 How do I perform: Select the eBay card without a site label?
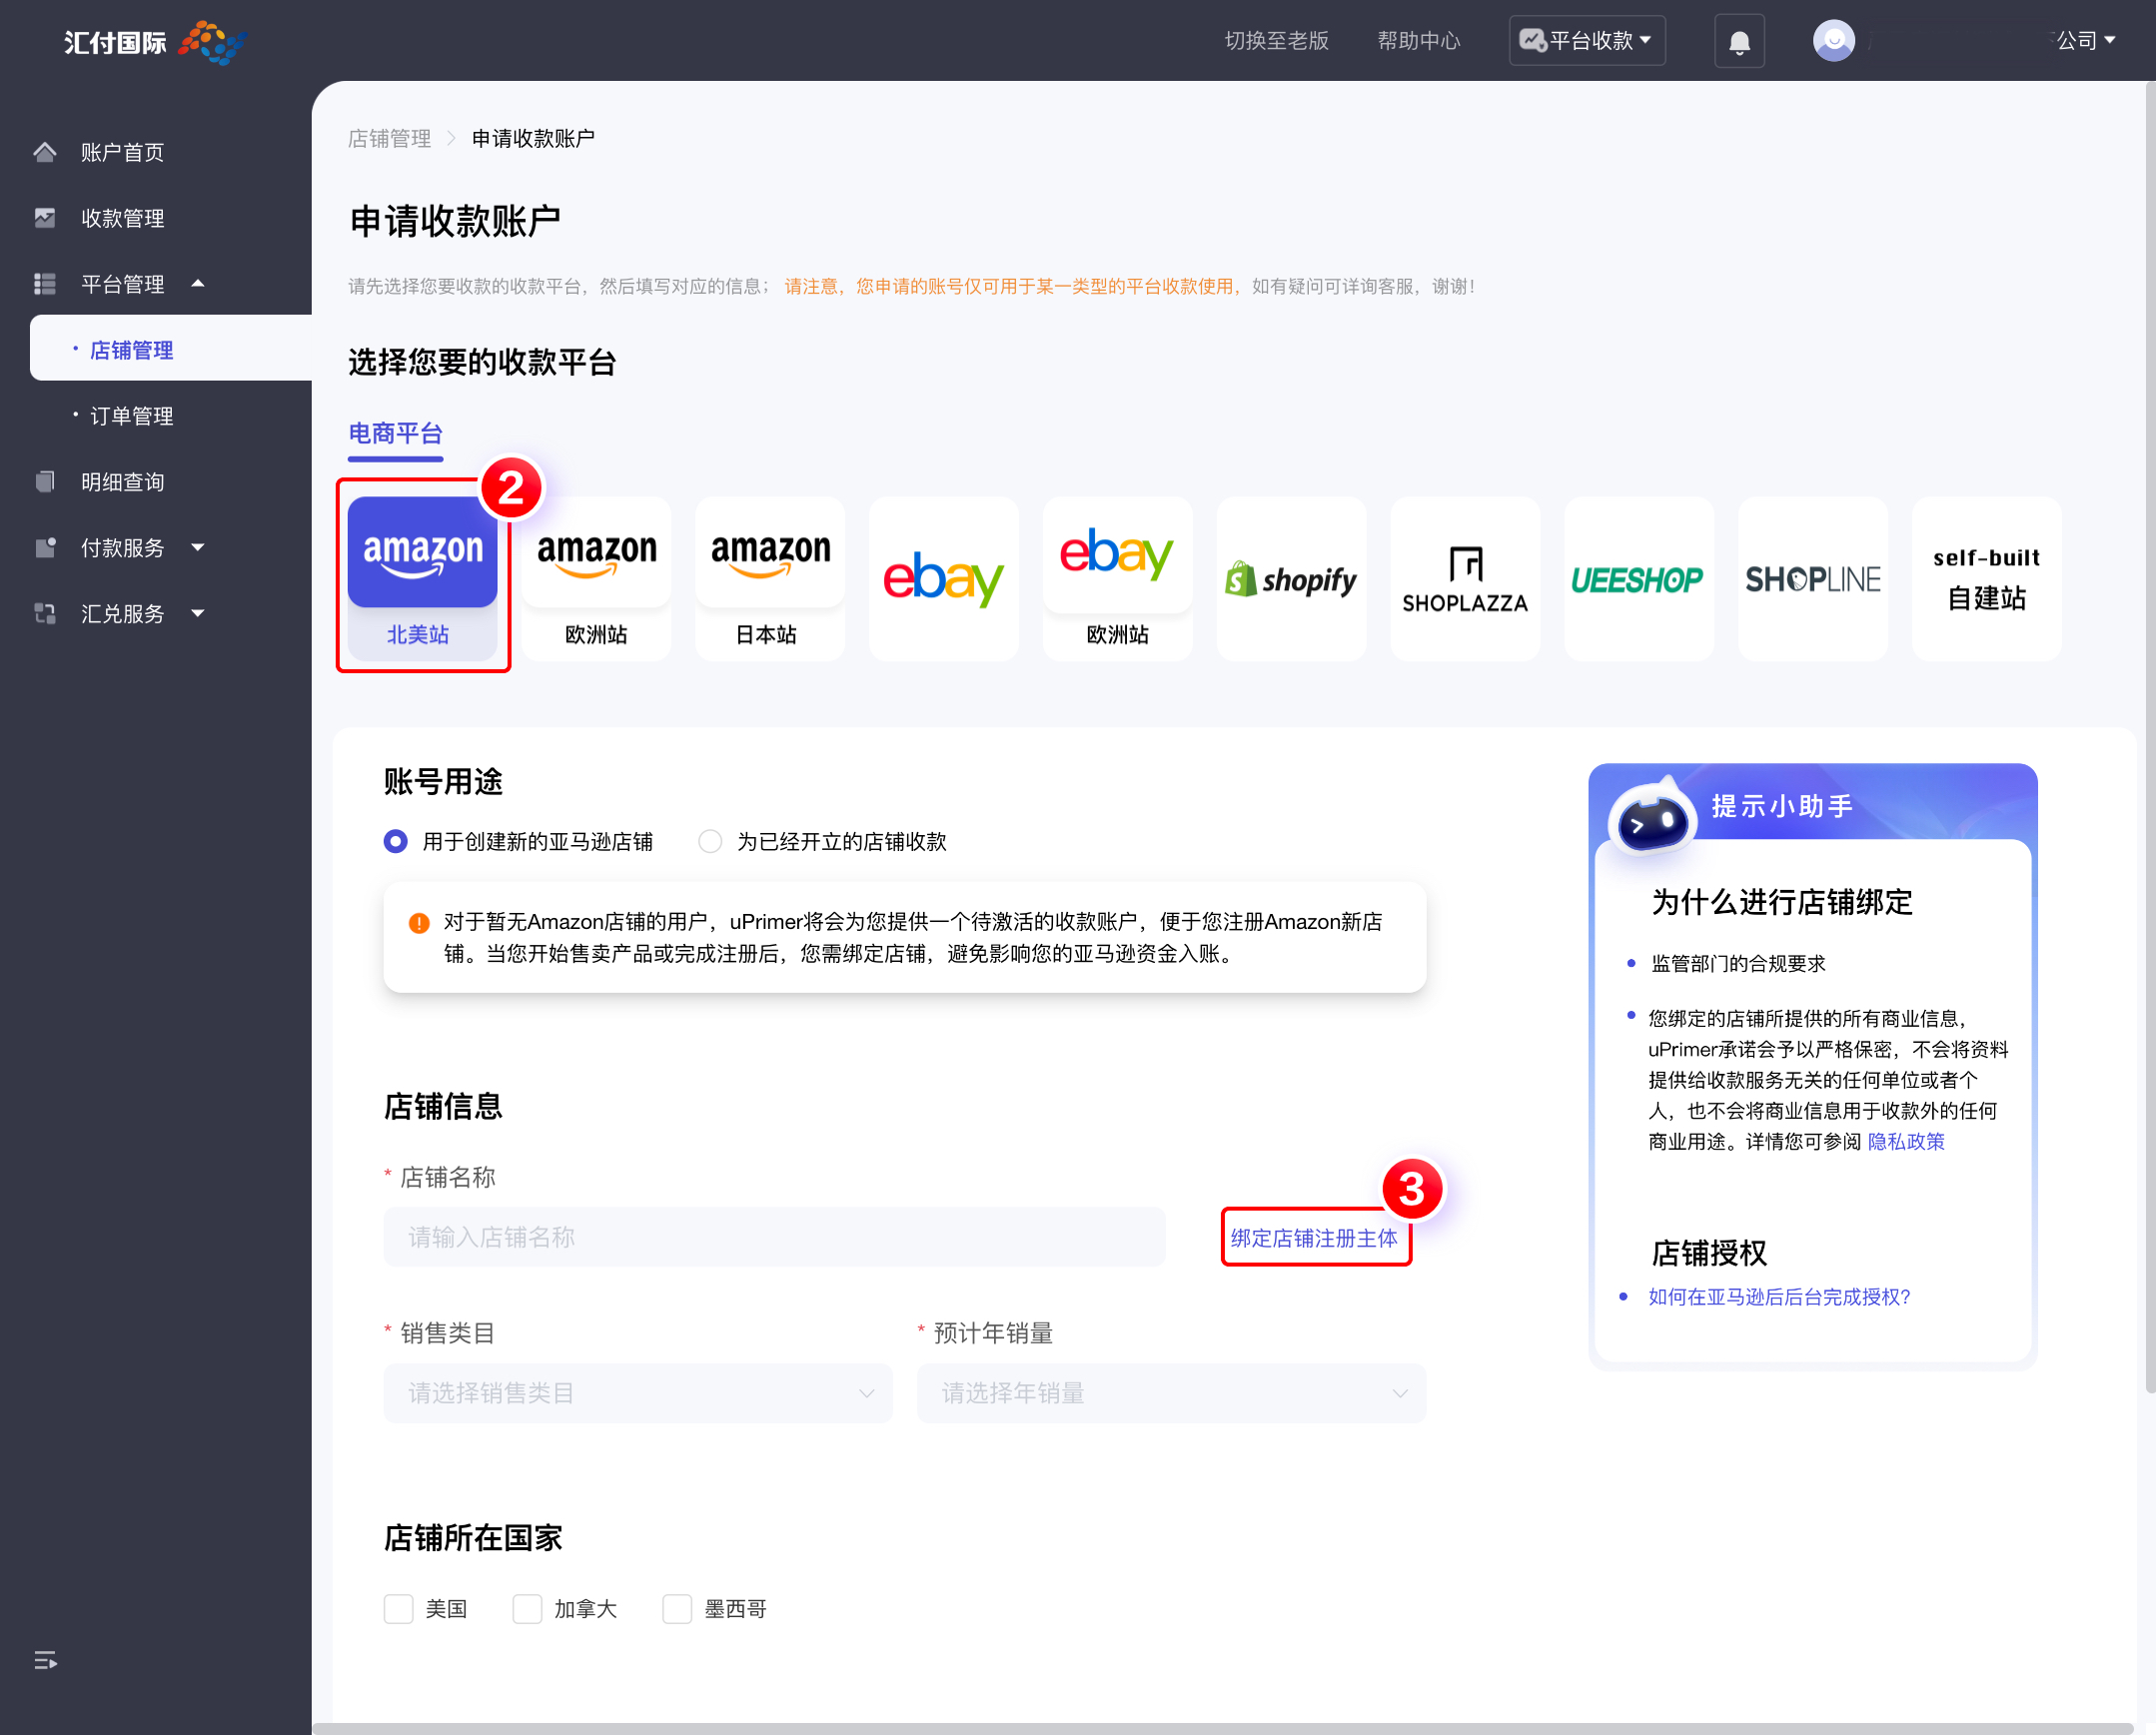943,578
